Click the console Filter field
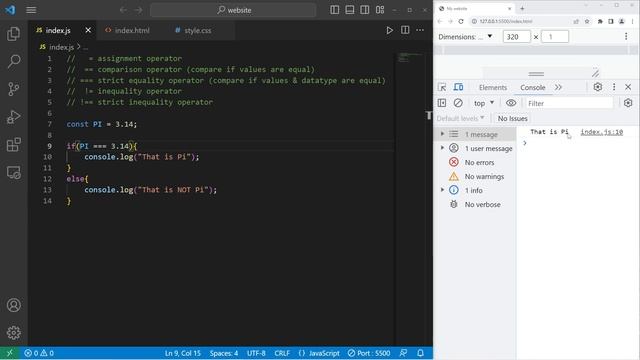640x360 pixels. [x=569, y=103]
